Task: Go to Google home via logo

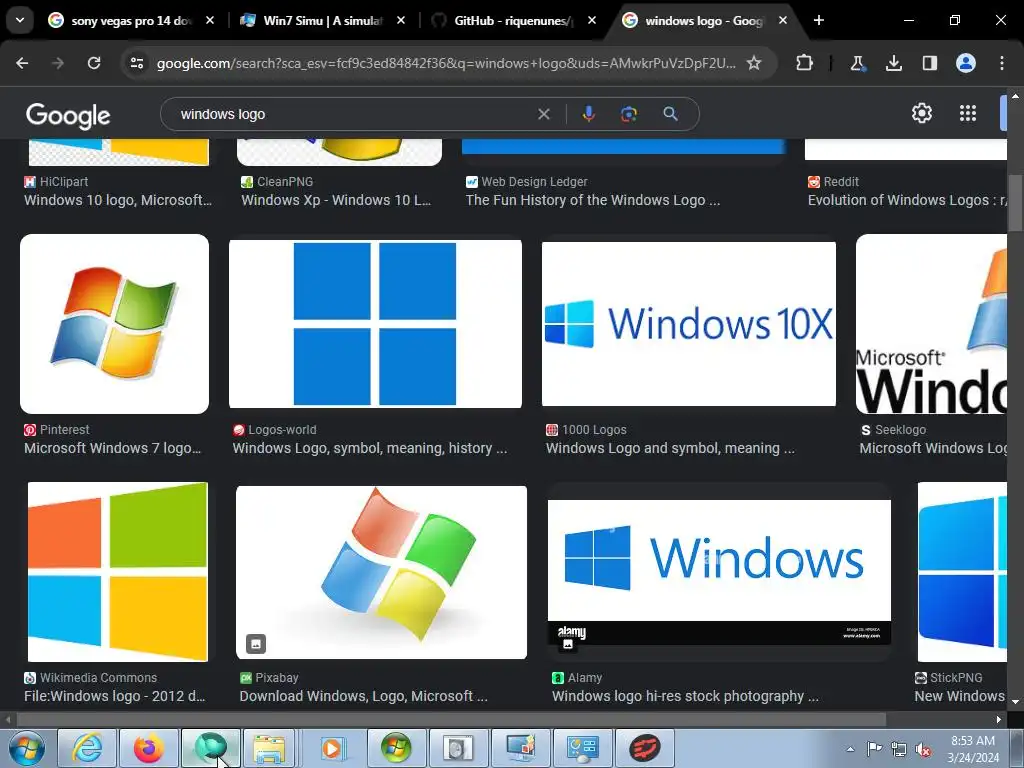Action: coord(68,116)
